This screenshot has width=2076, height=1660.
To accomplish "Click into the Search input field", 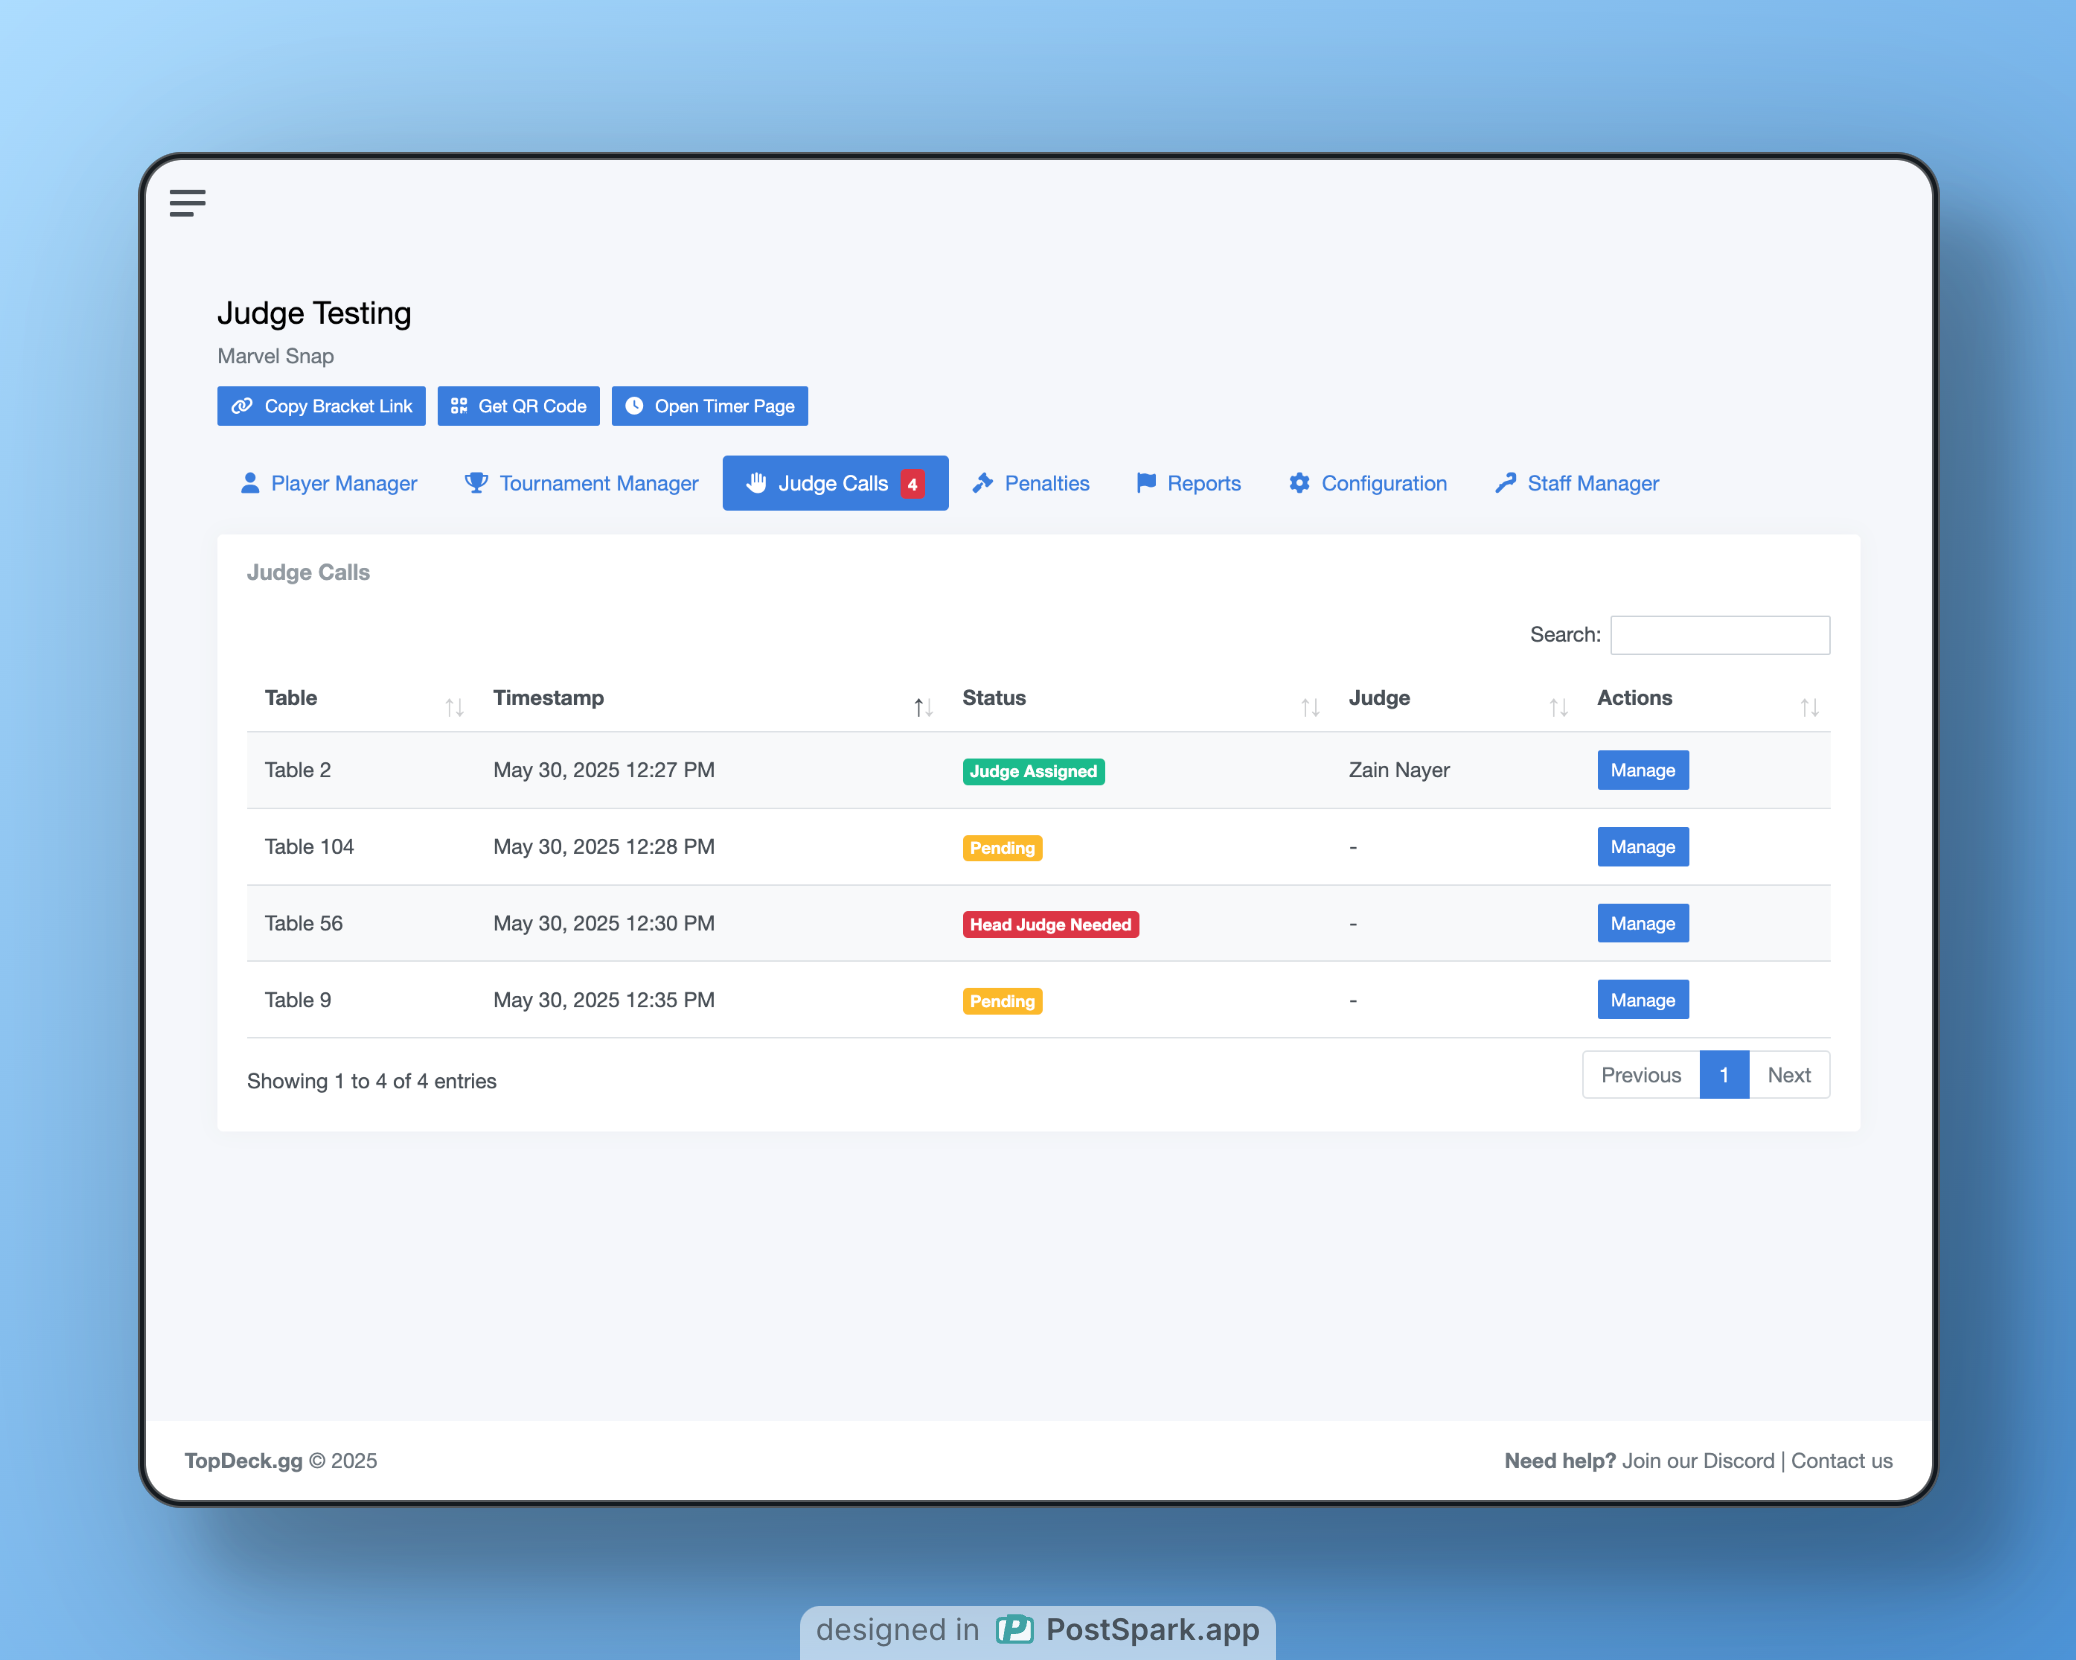I will (x=1719, y=635).
